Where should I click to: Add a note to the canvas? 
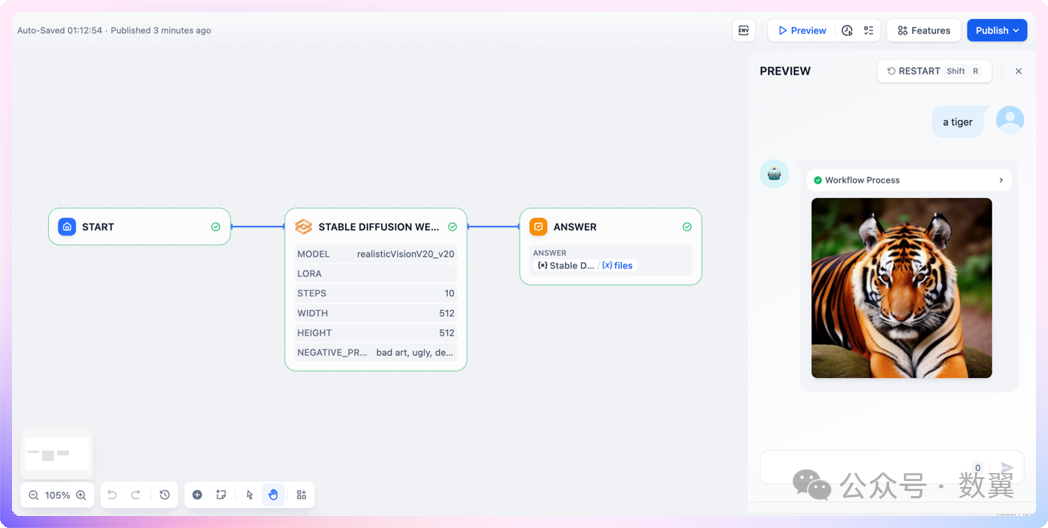pyautogui.click(x=221, y=495)
